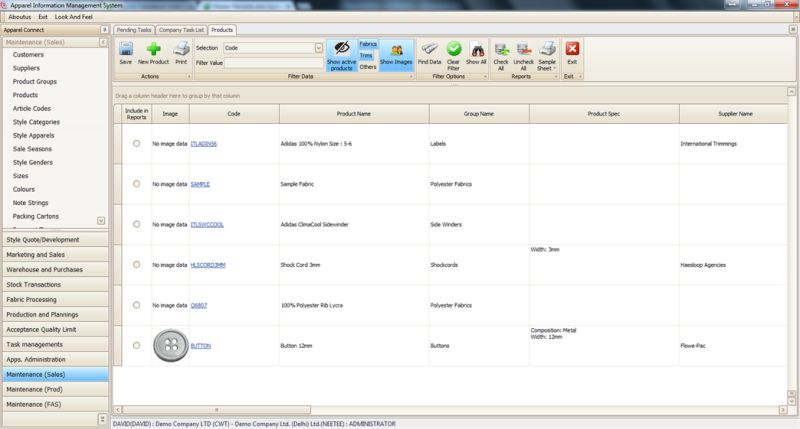
Task: Sort by the Product Name column header
Action: [354, 114]
